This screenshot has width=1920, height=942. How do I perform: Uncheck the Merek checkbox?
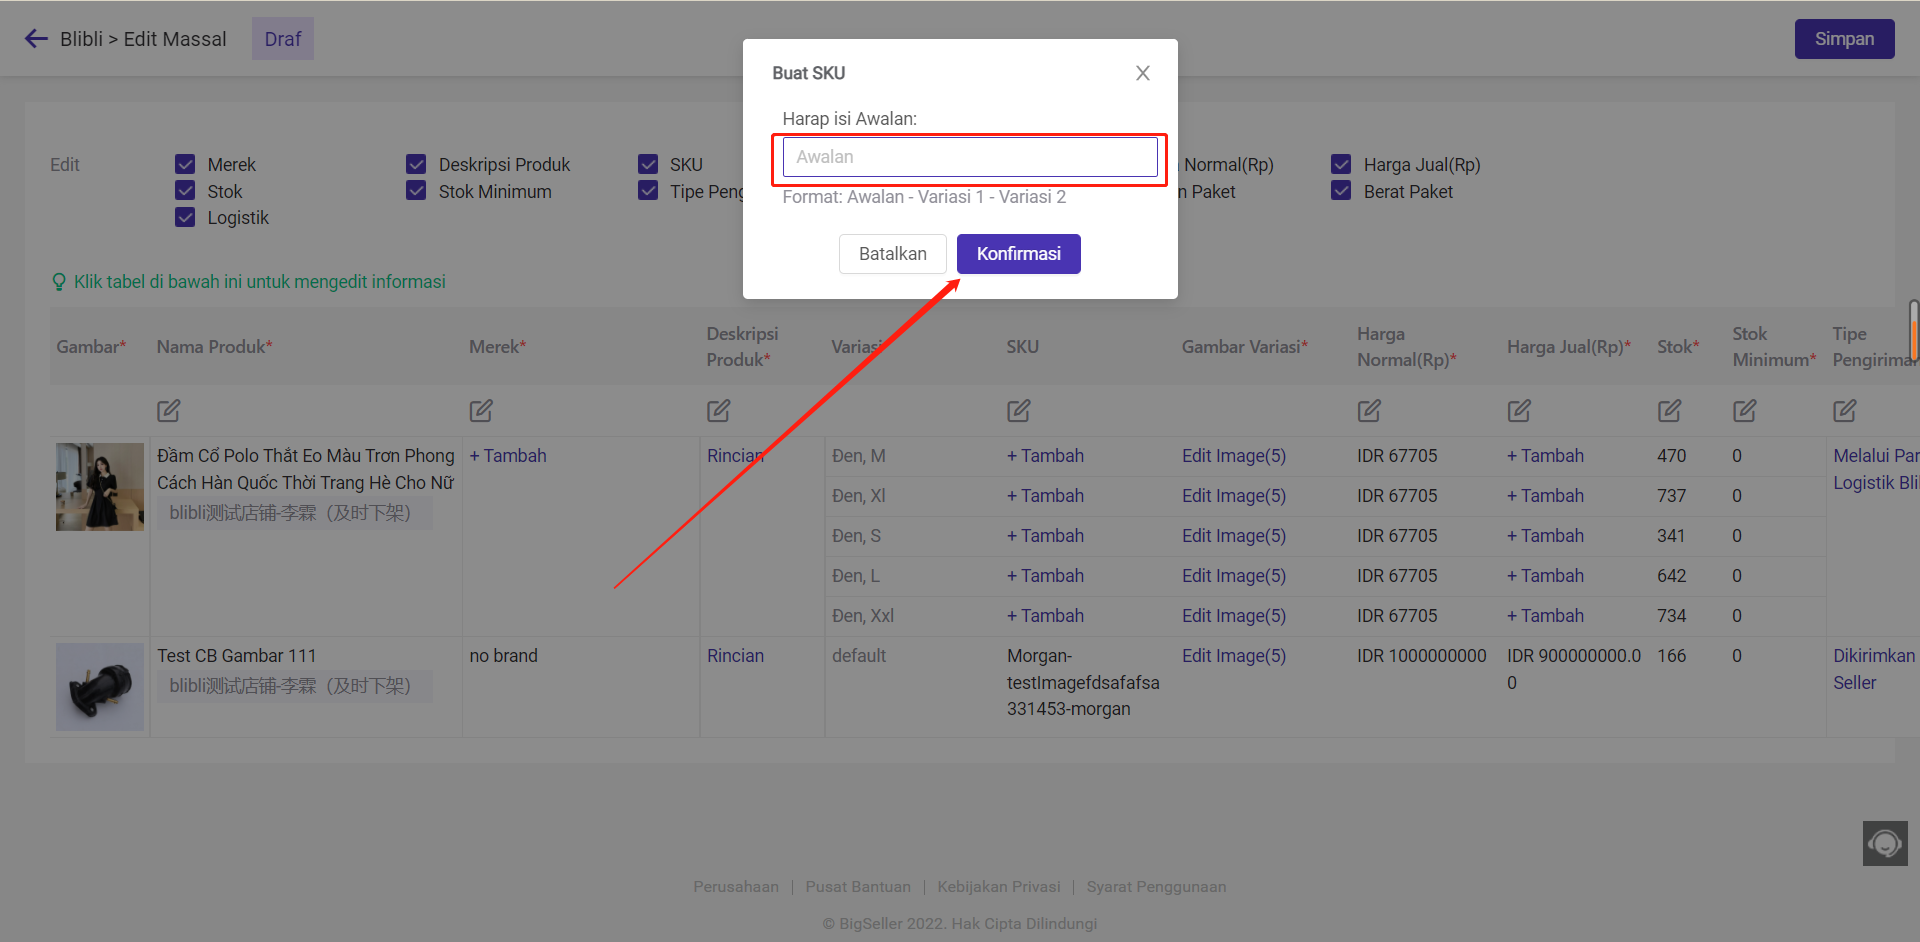coord(185,164)
